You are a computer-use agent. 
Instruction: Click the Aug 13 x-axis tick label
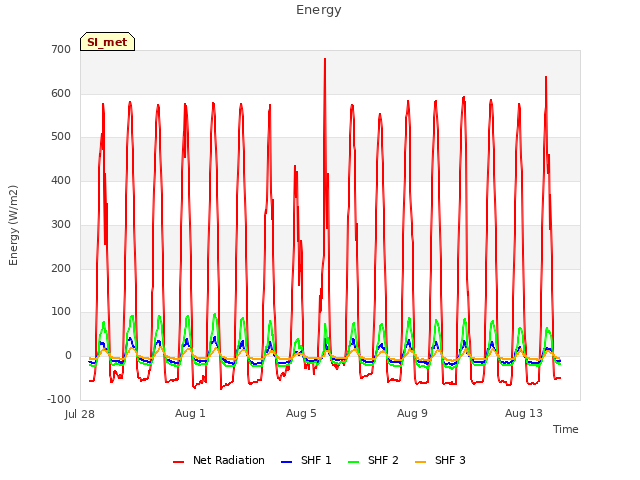[524, 413]
